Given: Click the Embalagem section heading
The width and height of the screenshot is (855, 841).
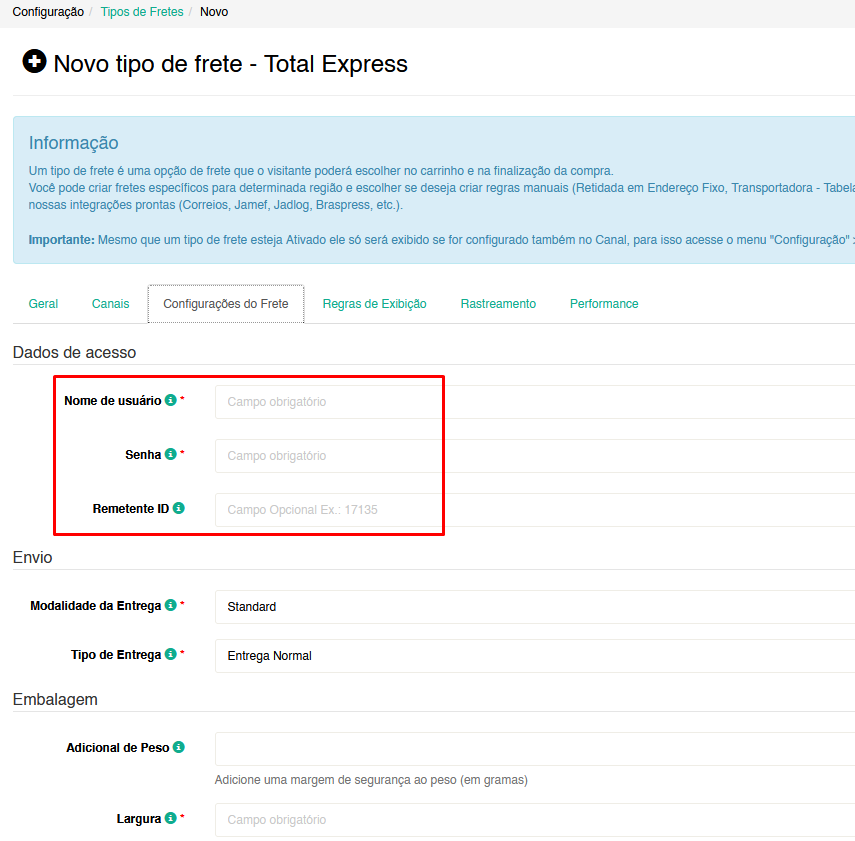Looking at the screenshot, I should click(55, 699).
